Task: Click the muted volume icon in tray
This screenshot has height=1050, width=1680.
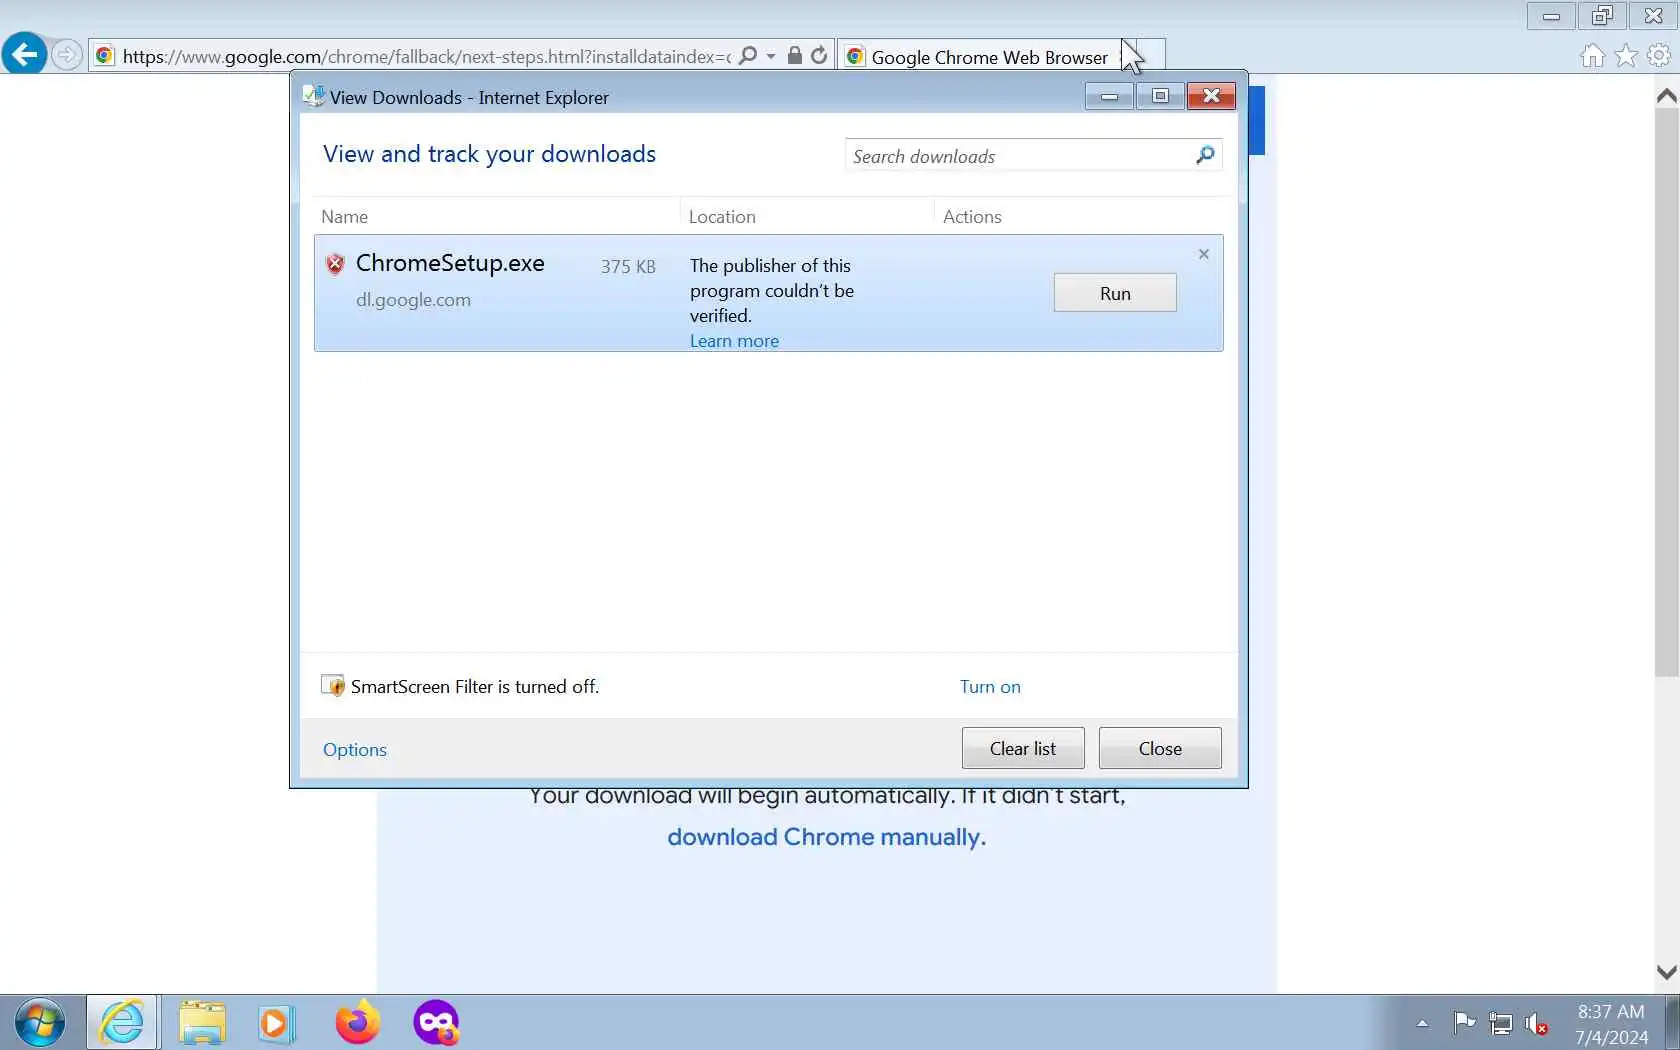Action: tap(1536, 1023)
